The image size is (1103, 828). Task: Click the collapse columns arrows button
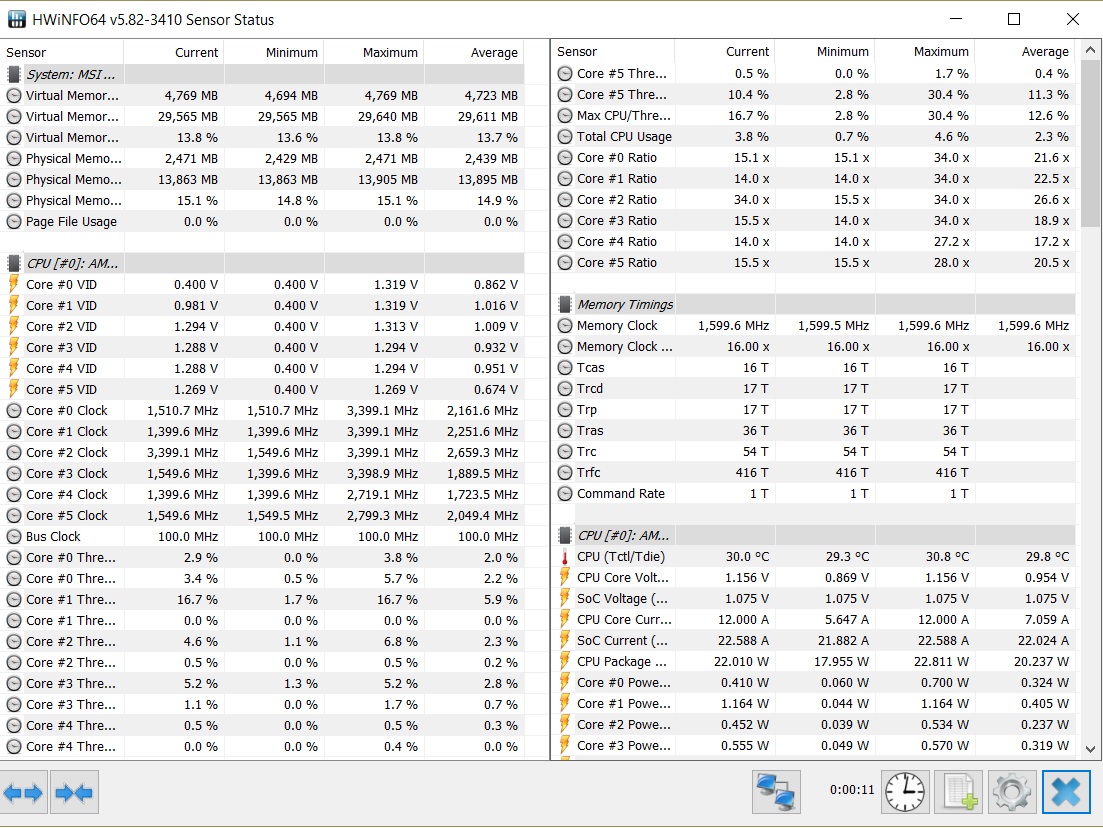pos(75,793)
